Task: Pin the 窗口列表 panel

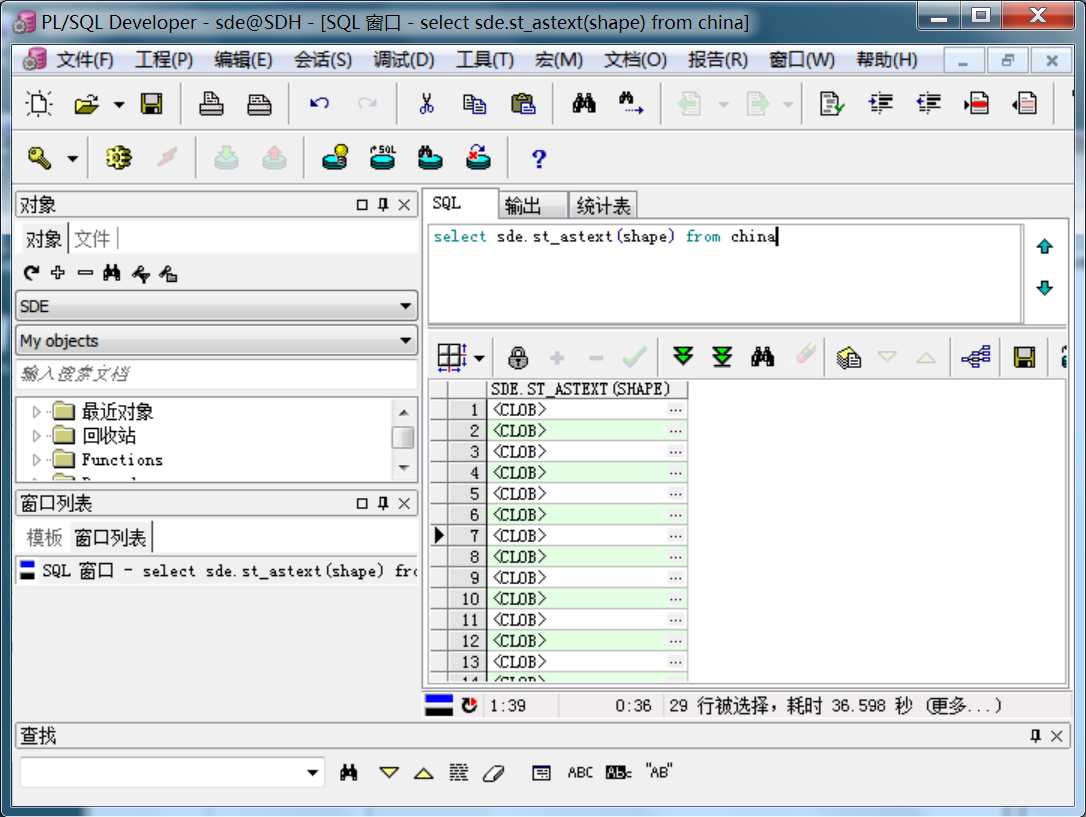Action: point(382,503)
